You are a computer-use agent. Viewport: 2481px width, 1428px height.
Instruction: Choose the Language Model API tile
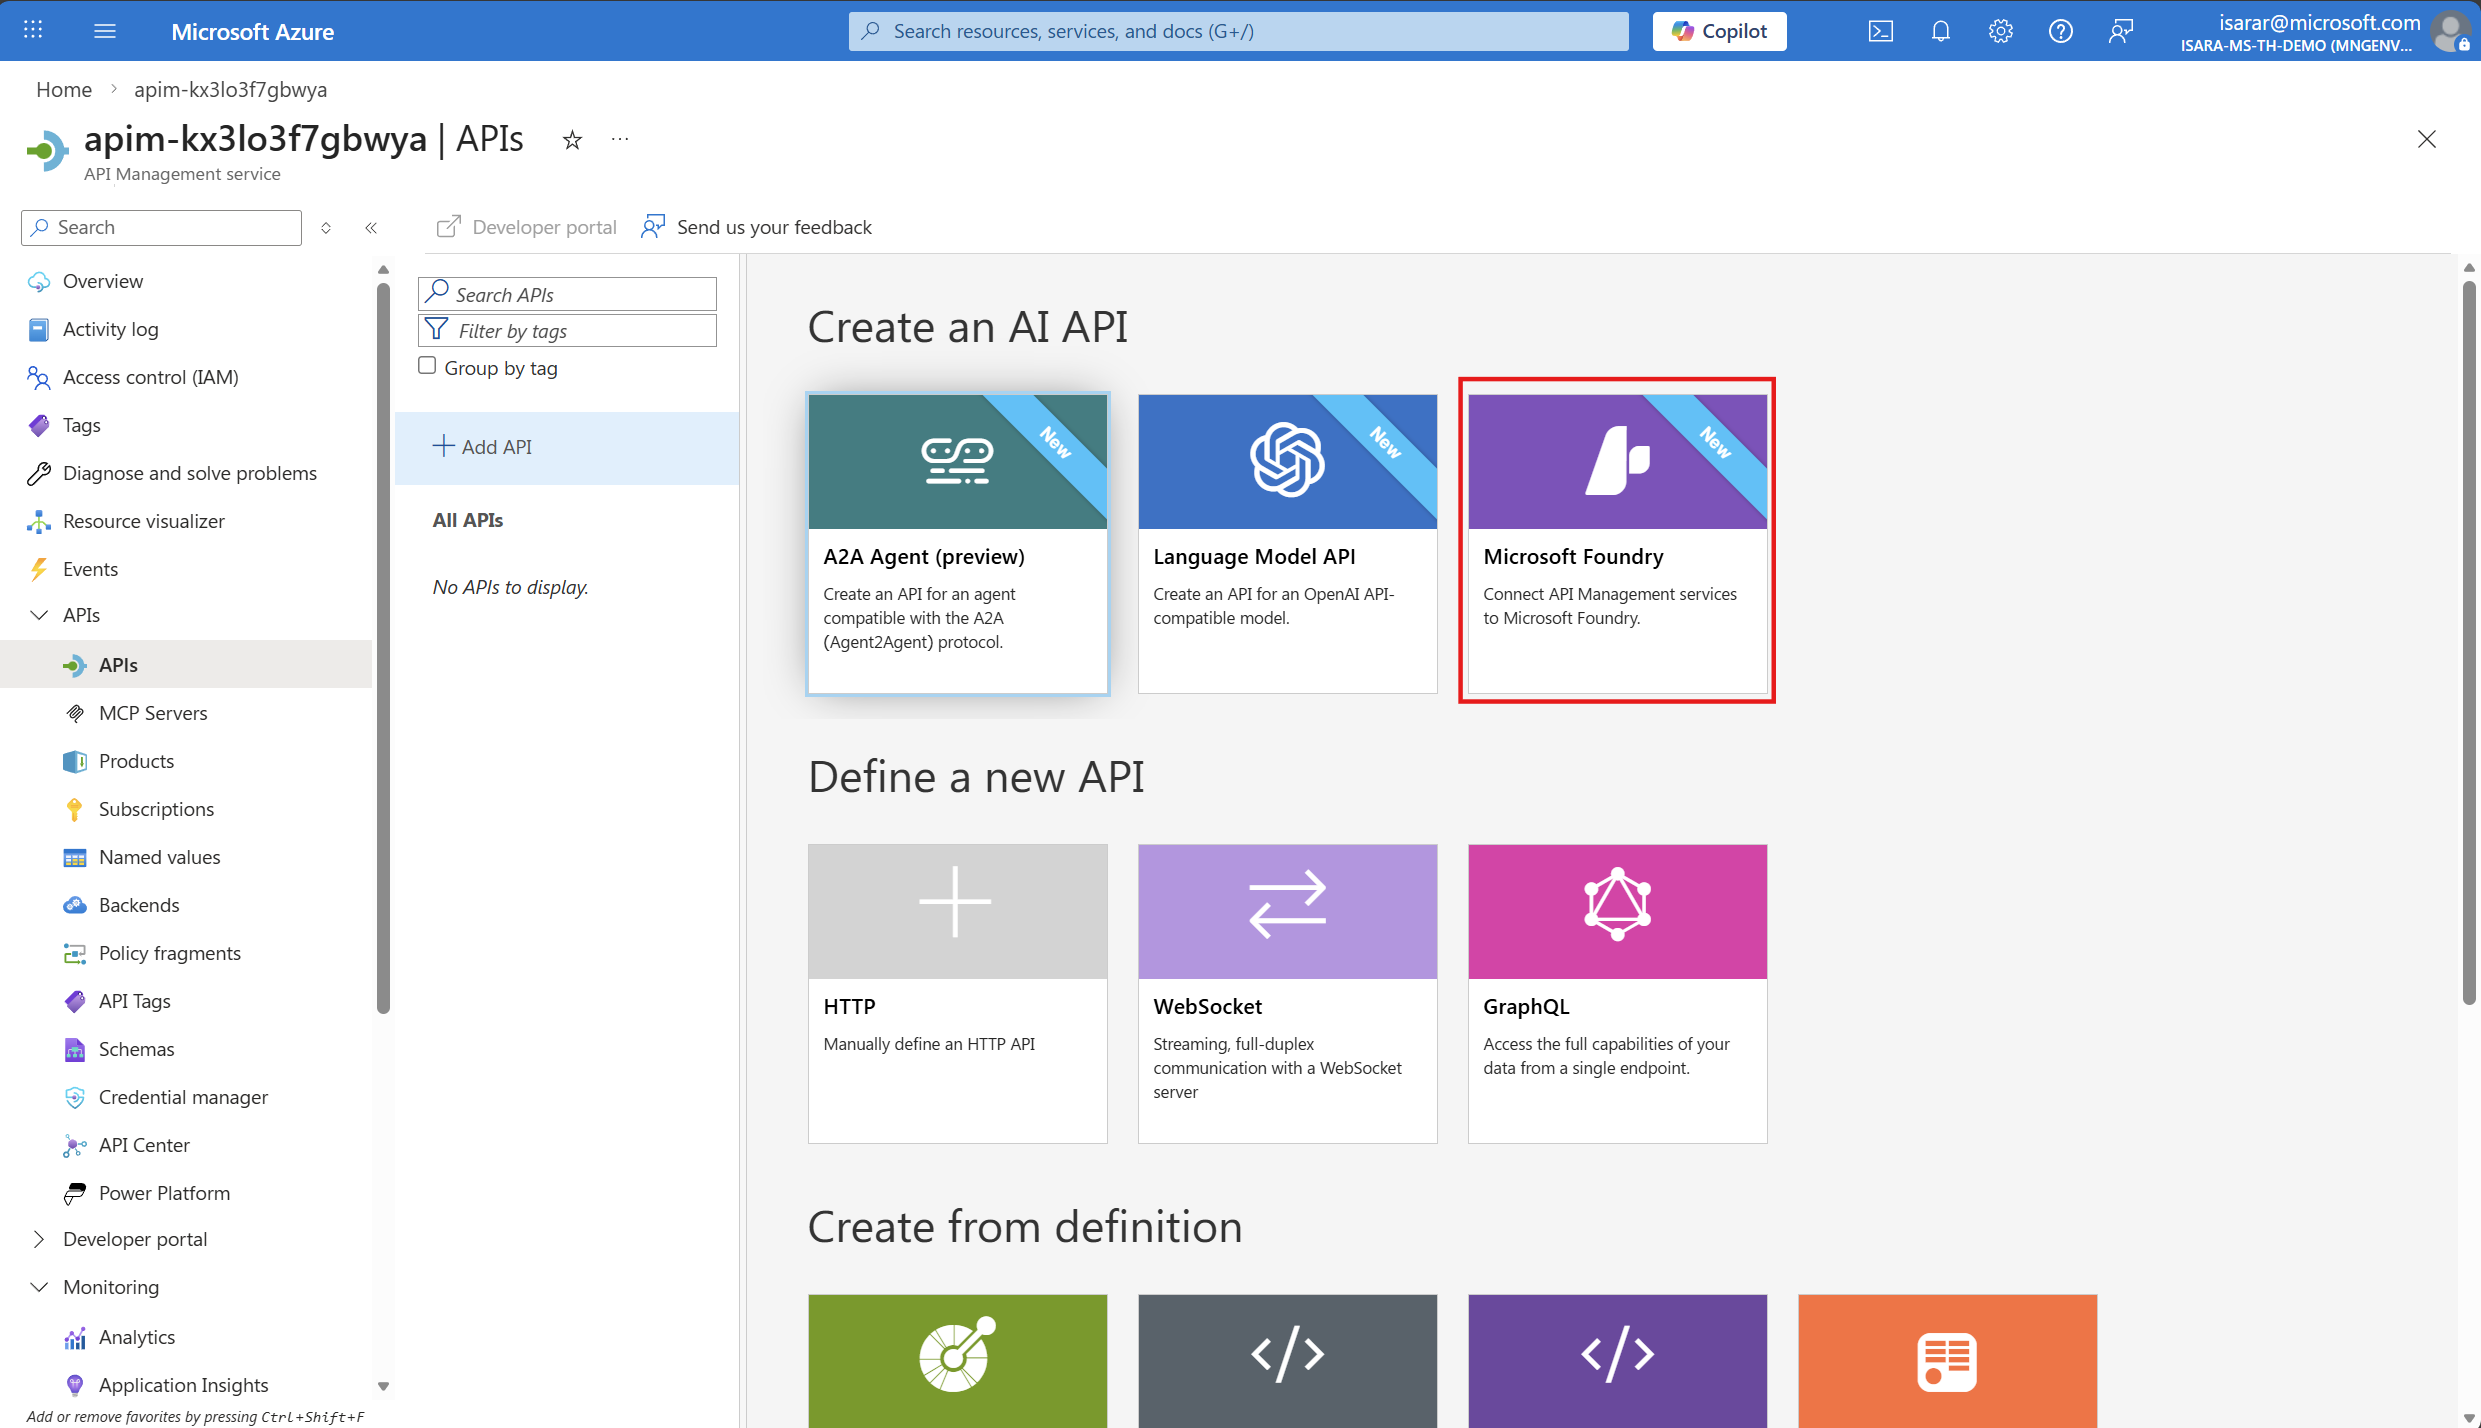[1288, 543]
